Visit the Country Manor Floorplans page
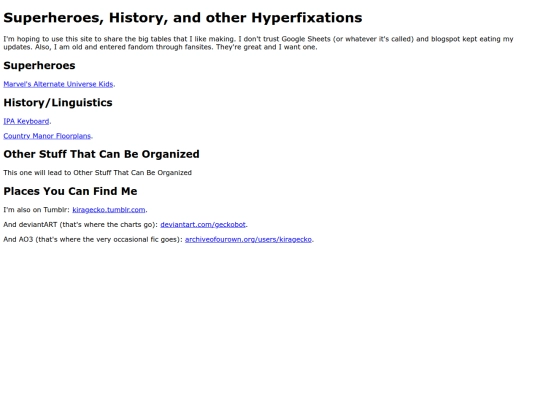The image size is (540, 405). pos(47,136)
